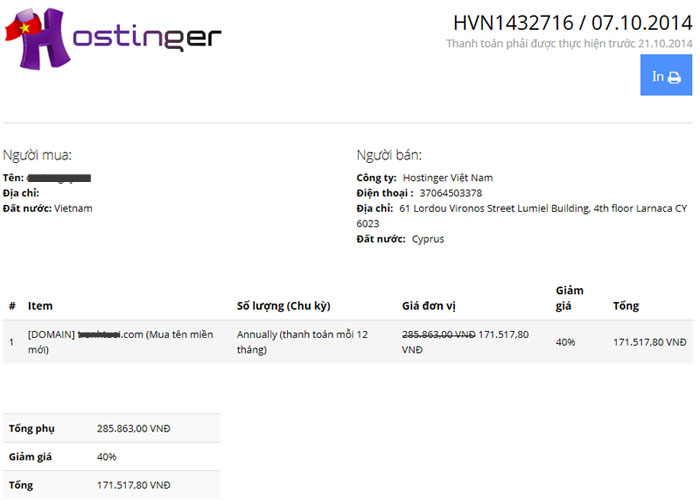Click the Tổng column header
Screen dimensions: 700x500
point(625,306)
